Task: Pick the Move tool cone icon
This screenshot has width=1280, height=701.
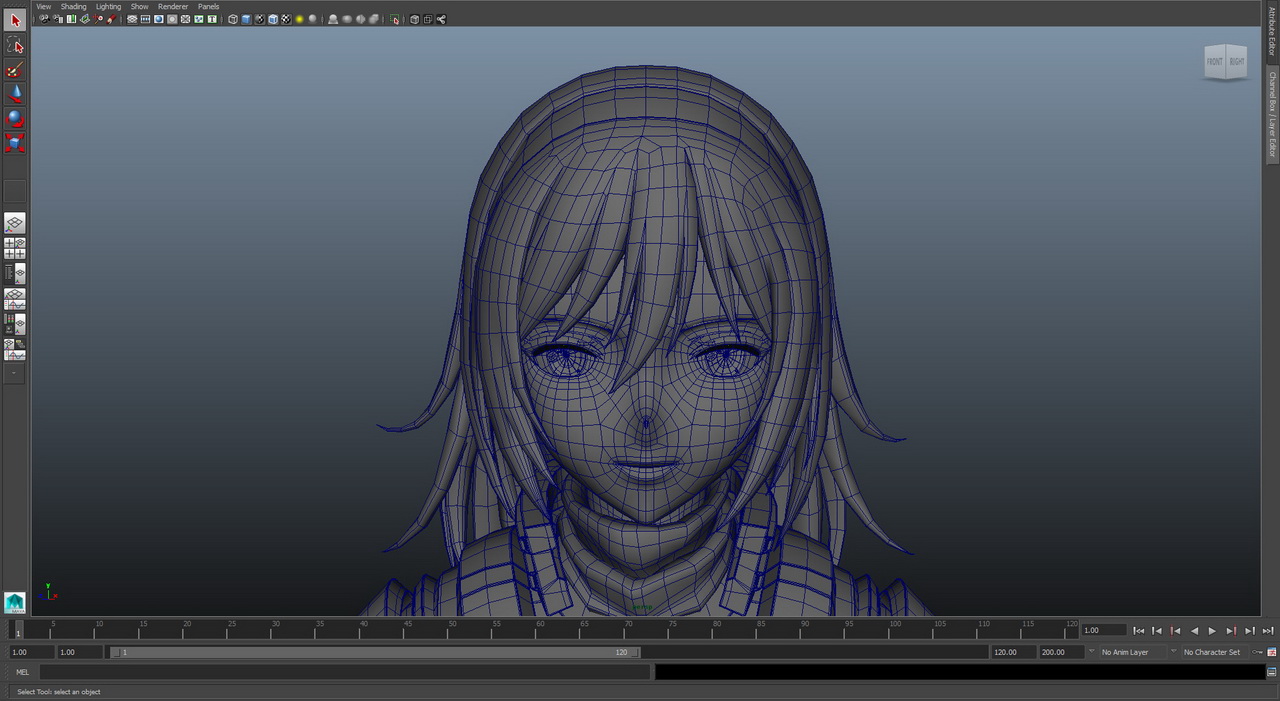Action: [x=15, y=94]
